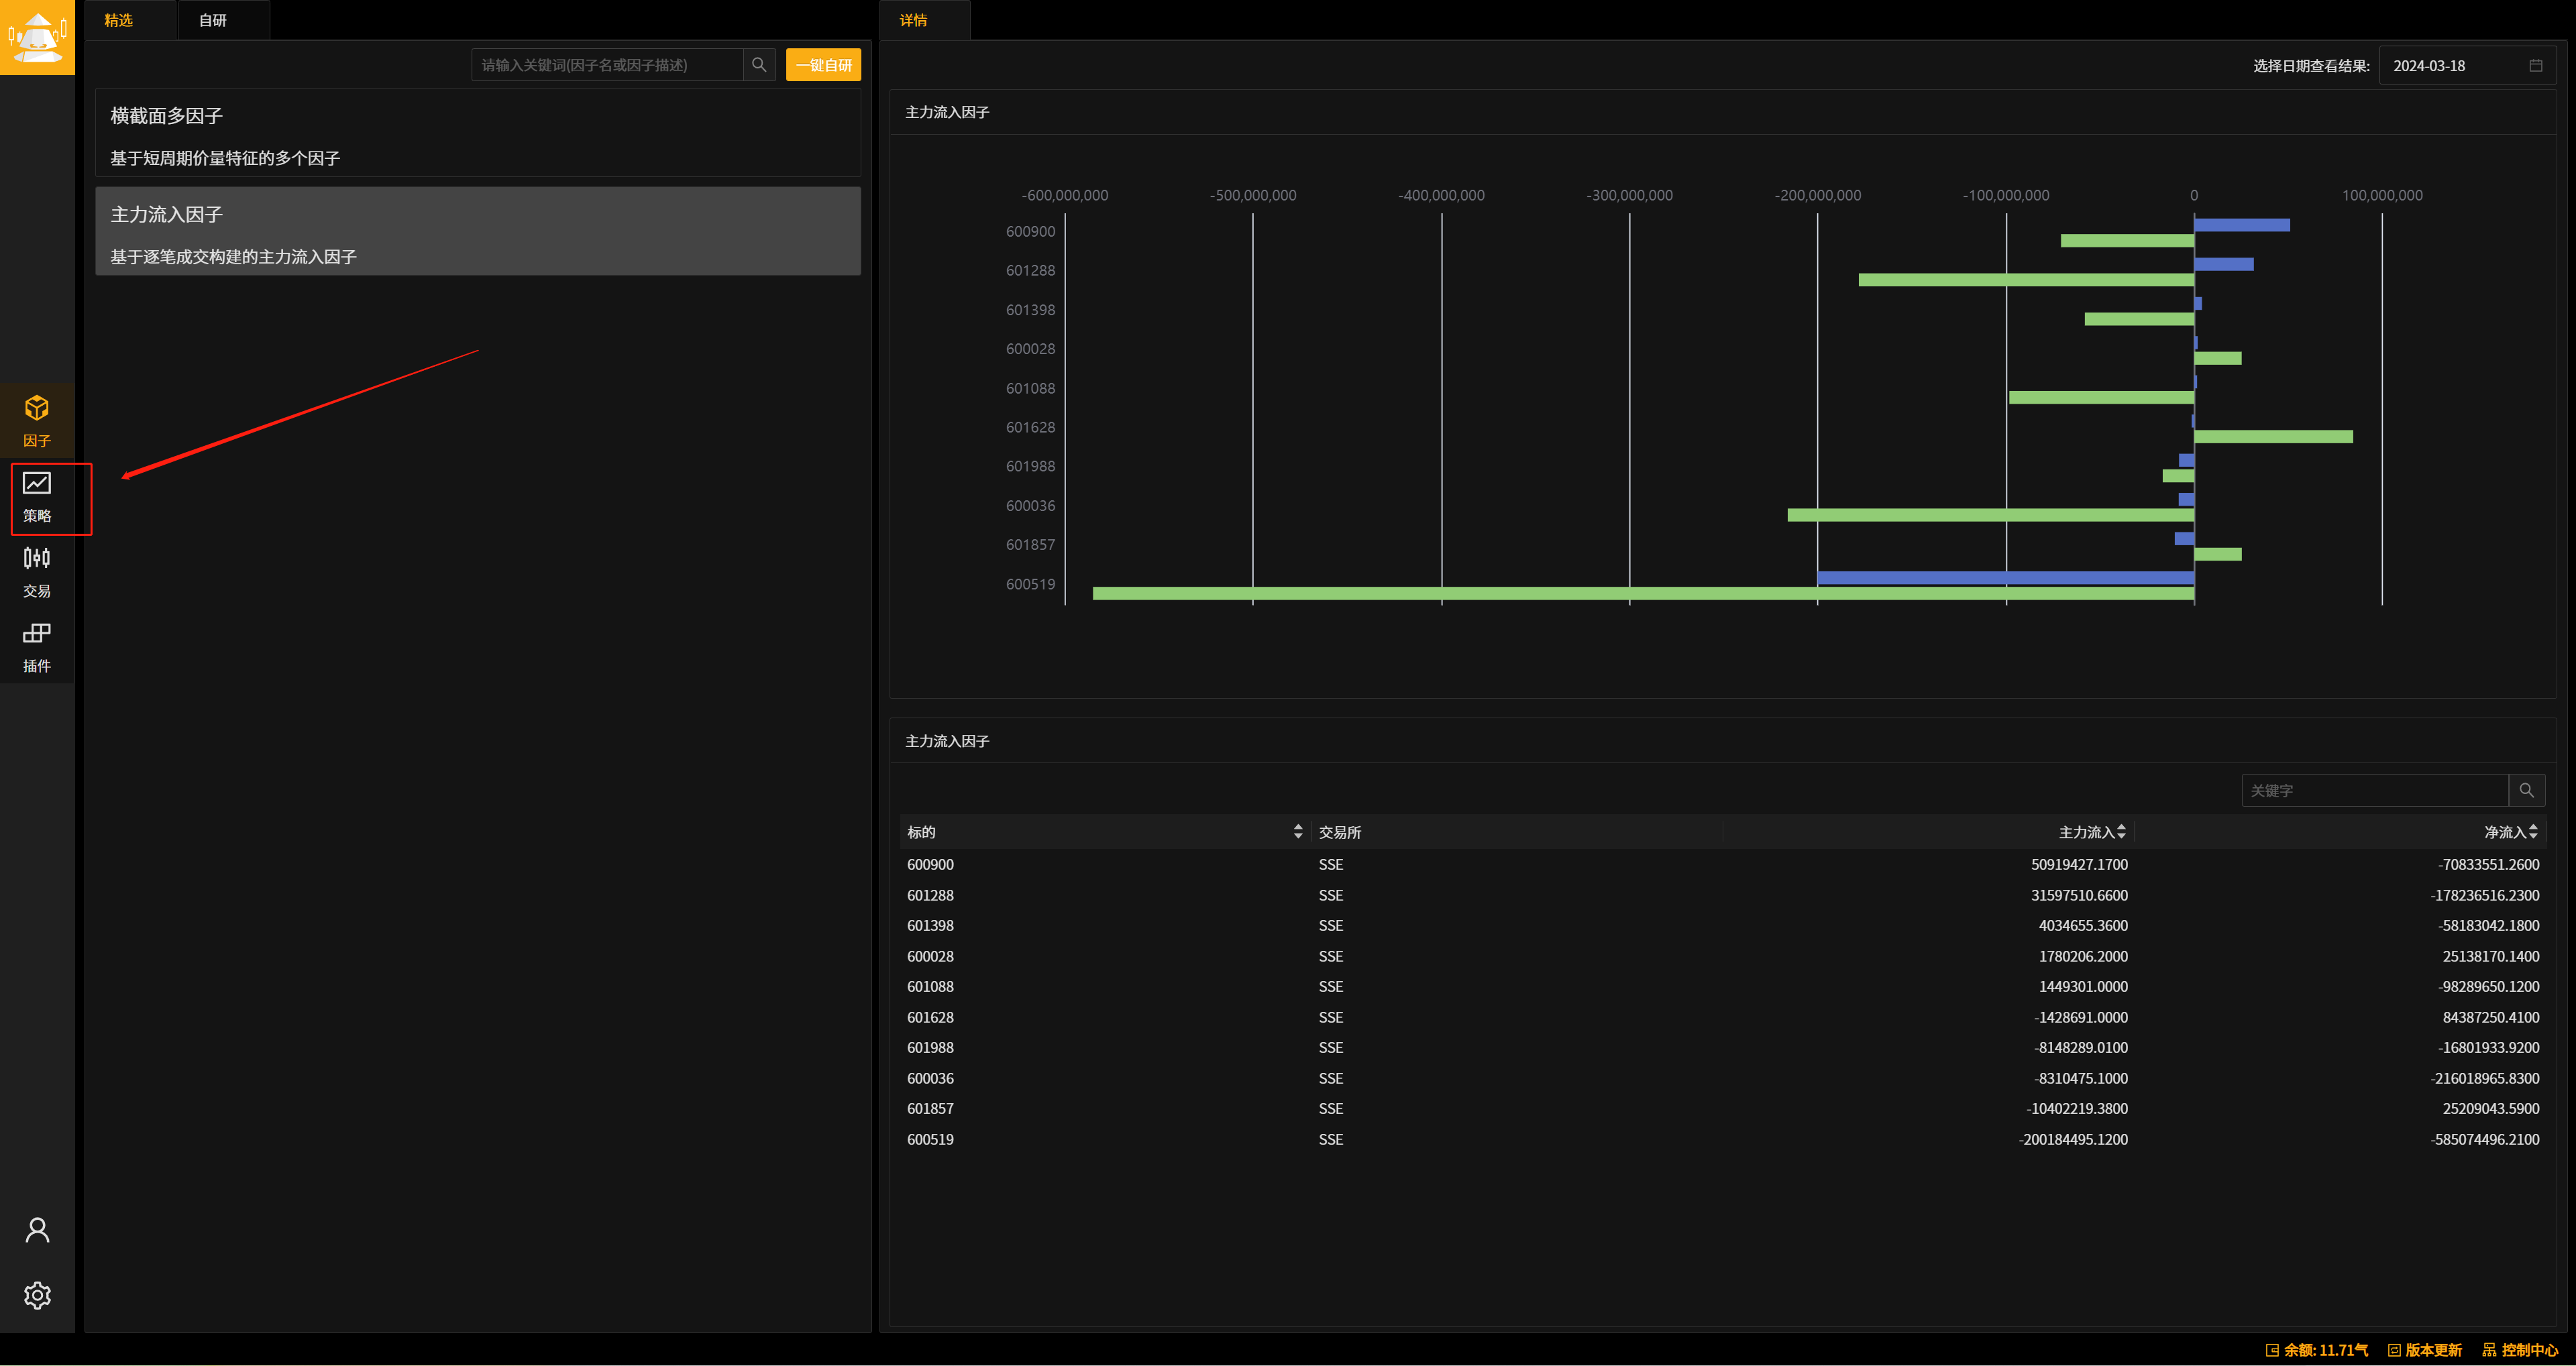
Task: Open the user account profile icon
Action: coord(37,1230)
